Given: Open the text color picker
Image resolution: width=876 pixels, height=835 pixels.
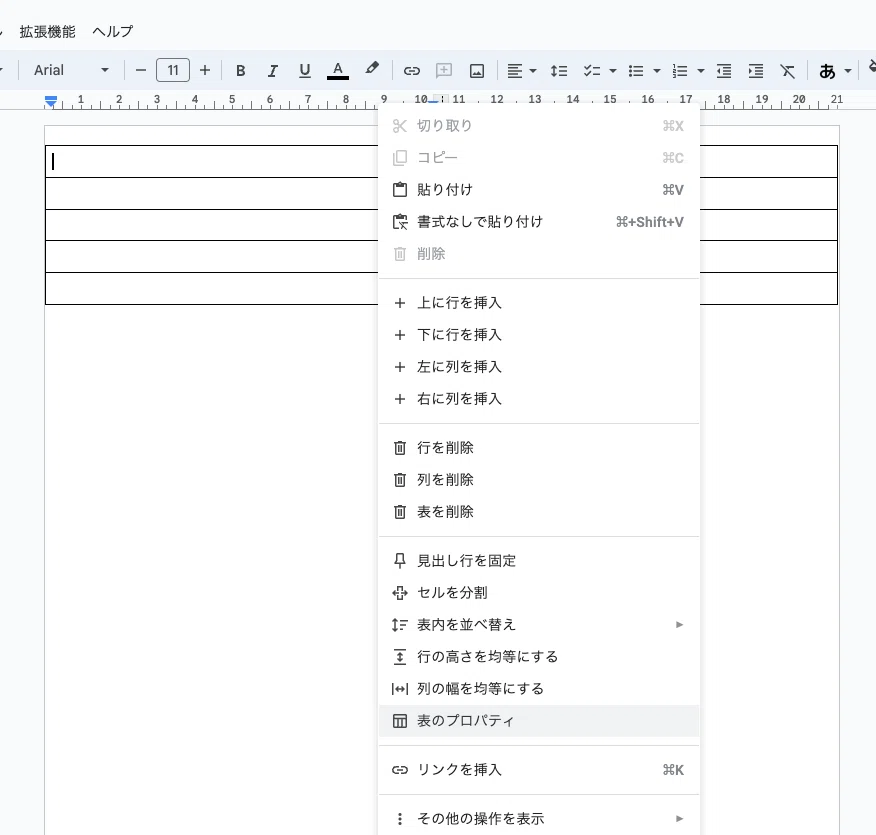Looking at the screenshot, I should pyautogui.click(x=338, y=70).
